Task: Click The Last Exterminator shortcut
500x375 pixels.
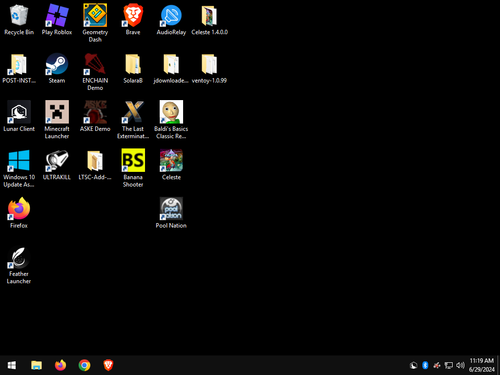Action: 133,119
